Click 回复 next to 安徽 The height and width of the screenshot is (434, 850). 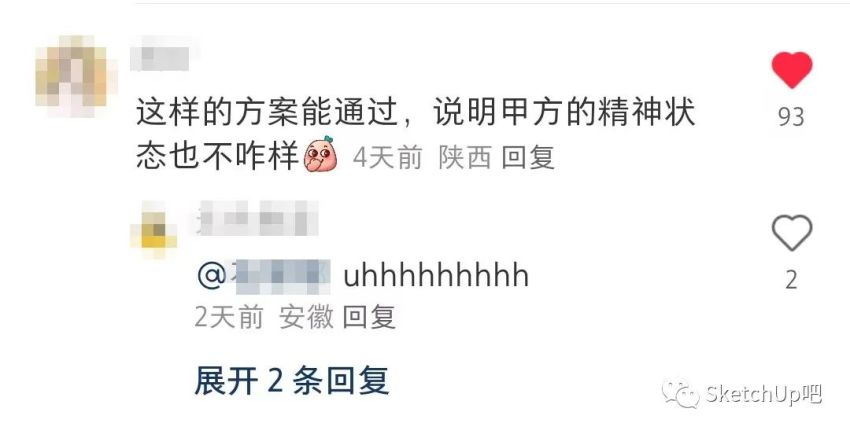[x=369, y=316]
